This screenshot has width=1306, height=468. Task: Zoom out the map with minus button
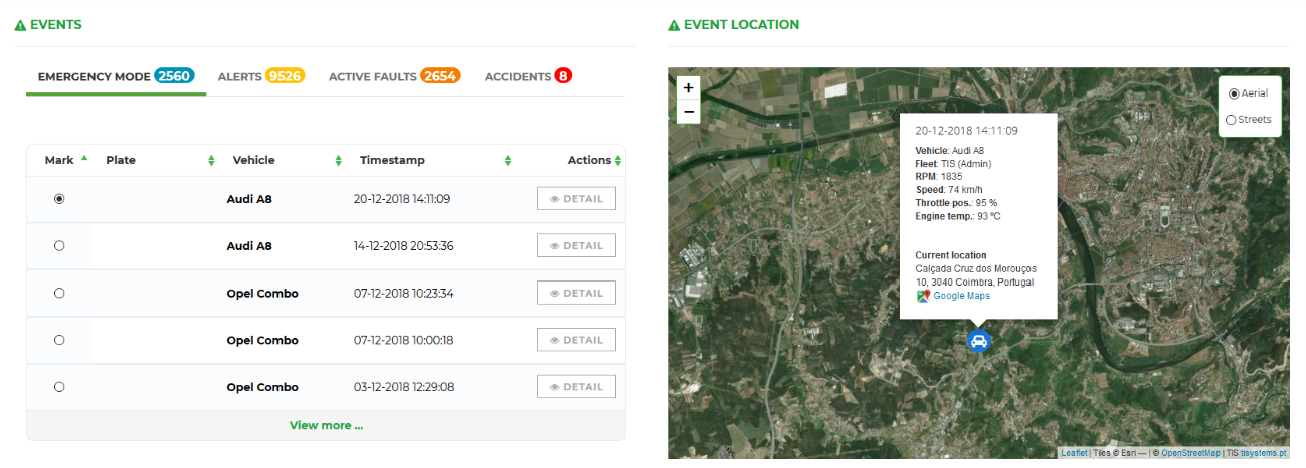coord(688,111)
